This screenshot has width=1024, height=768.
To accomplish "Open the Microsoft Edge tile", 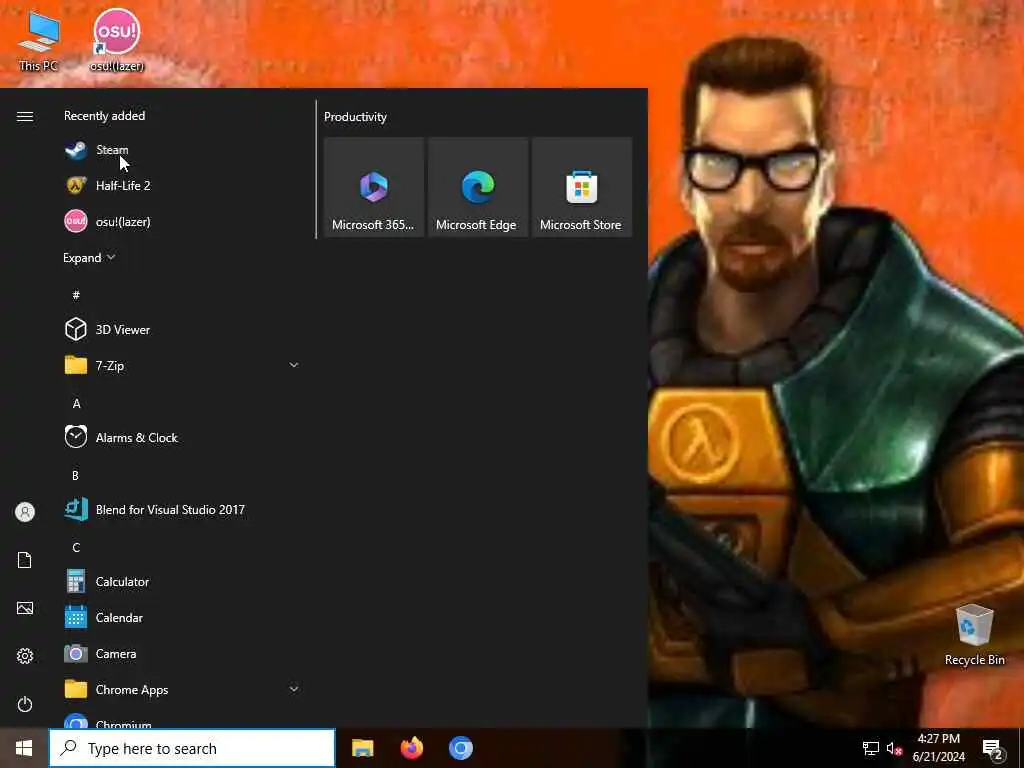I will [477, 187].
